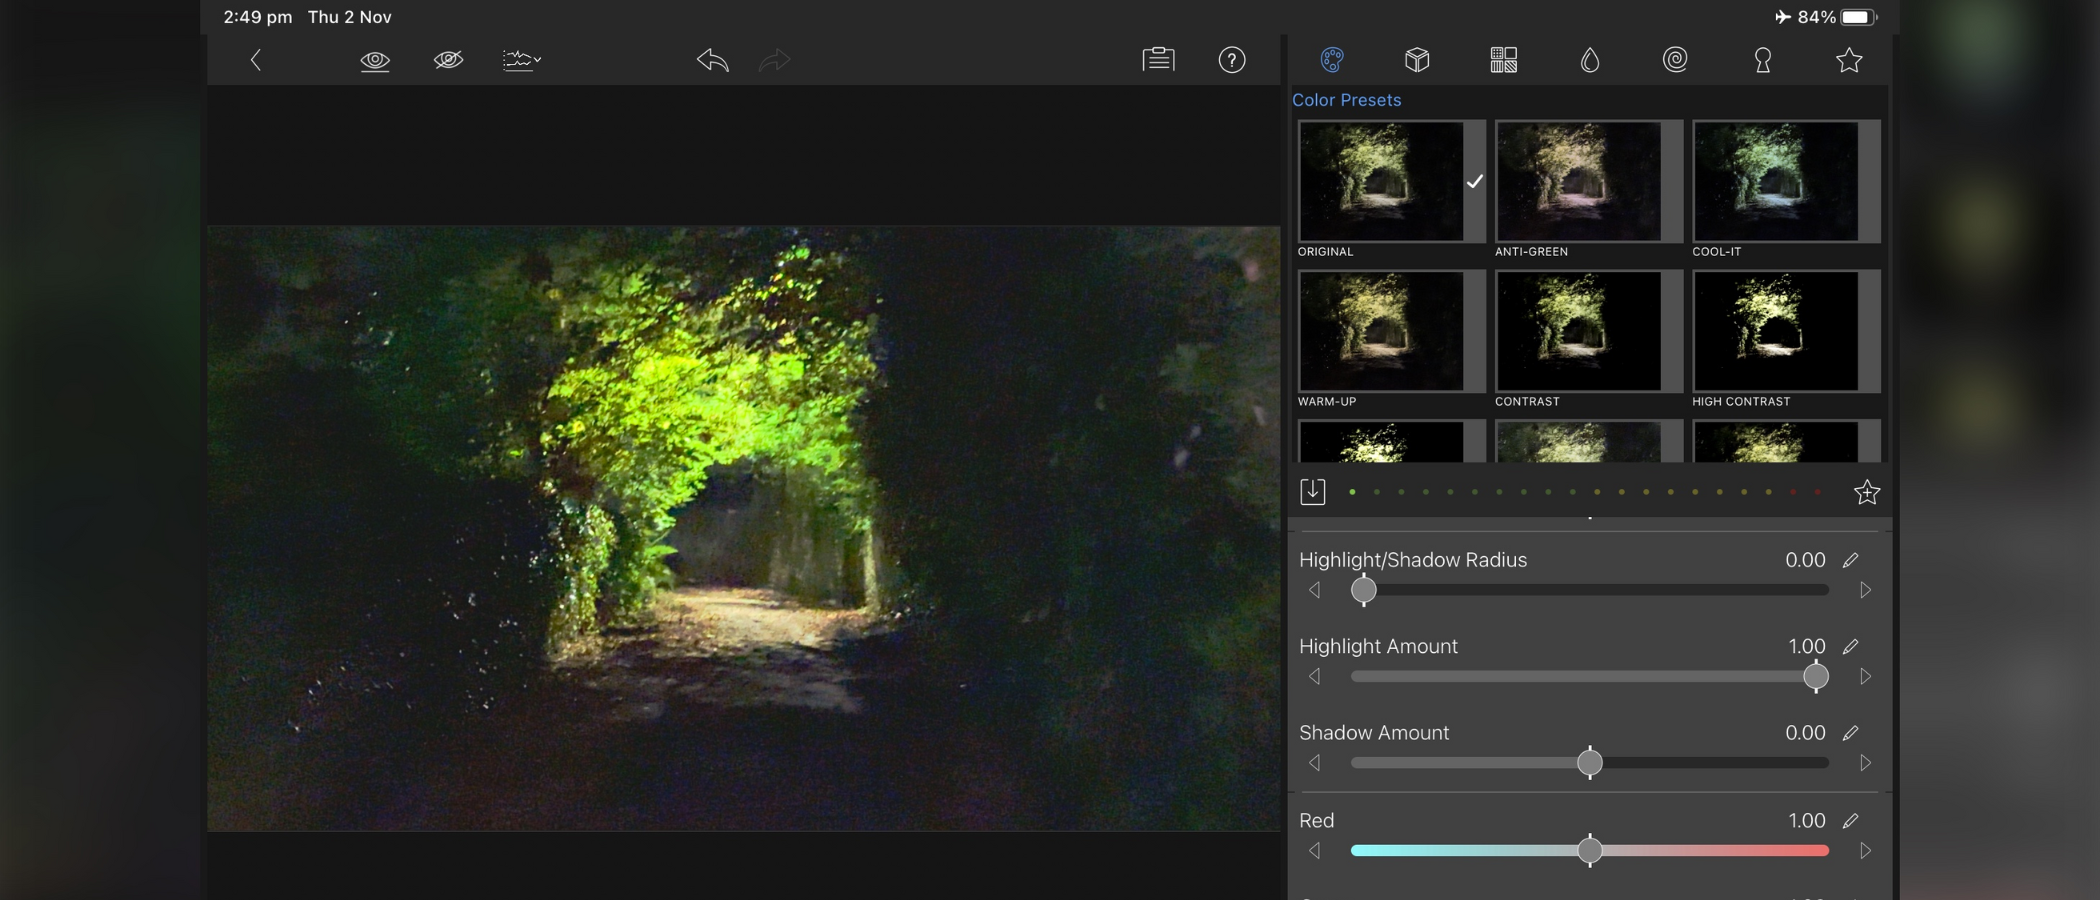Increase Highlight/Shadow Radius with right arrow
Image resolution: width=2100 pixels, height=900 pixels.
click(x=1865, y=590)
